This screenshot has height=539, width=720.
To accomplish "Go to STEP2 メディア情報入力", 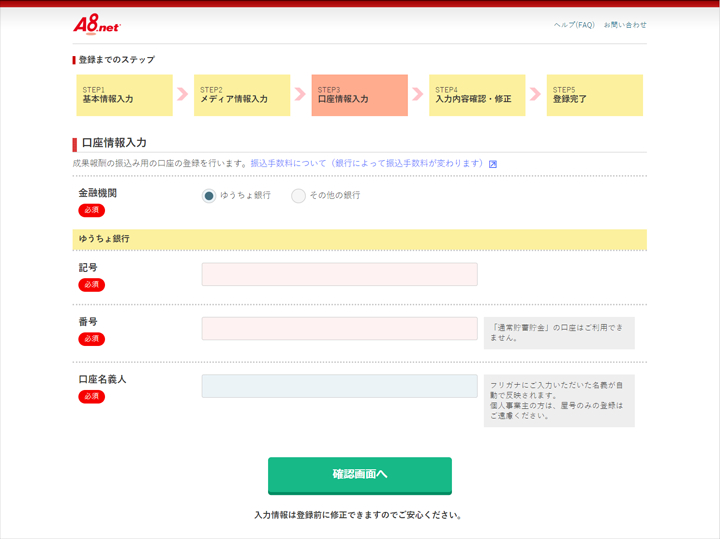I will click(241, 95).
